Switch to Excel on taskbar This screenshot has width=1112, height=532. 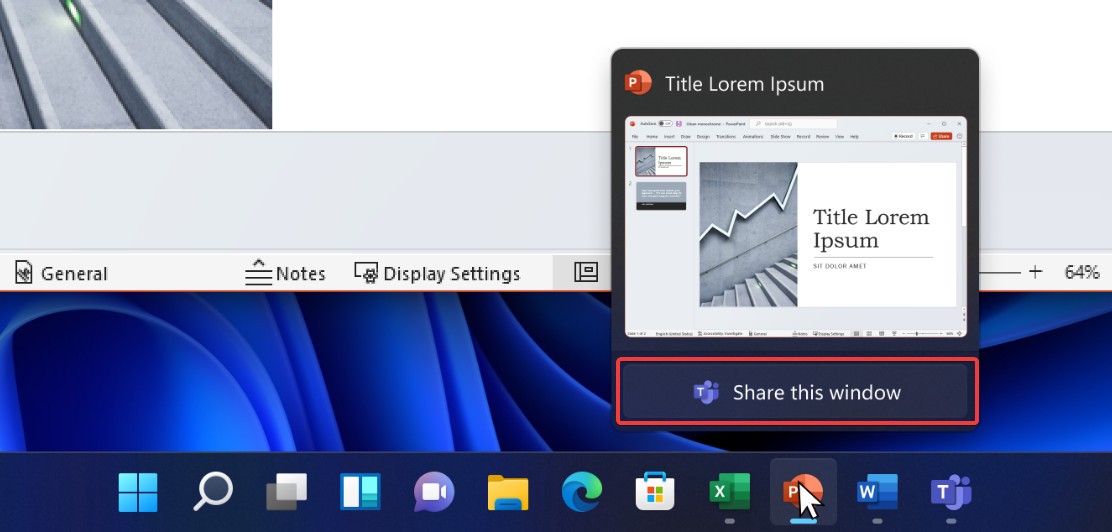pyautogui.click(x=730, y=492)
